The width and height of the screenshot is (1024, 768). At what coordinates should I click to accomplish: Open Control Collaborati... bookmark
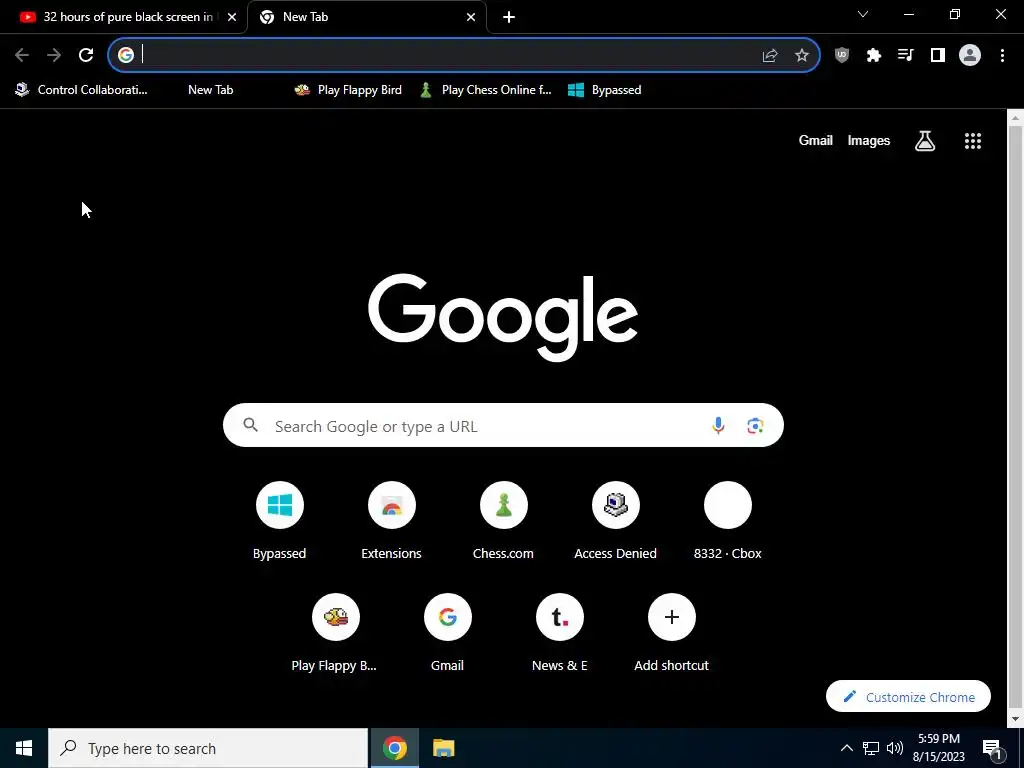[82, 90]
